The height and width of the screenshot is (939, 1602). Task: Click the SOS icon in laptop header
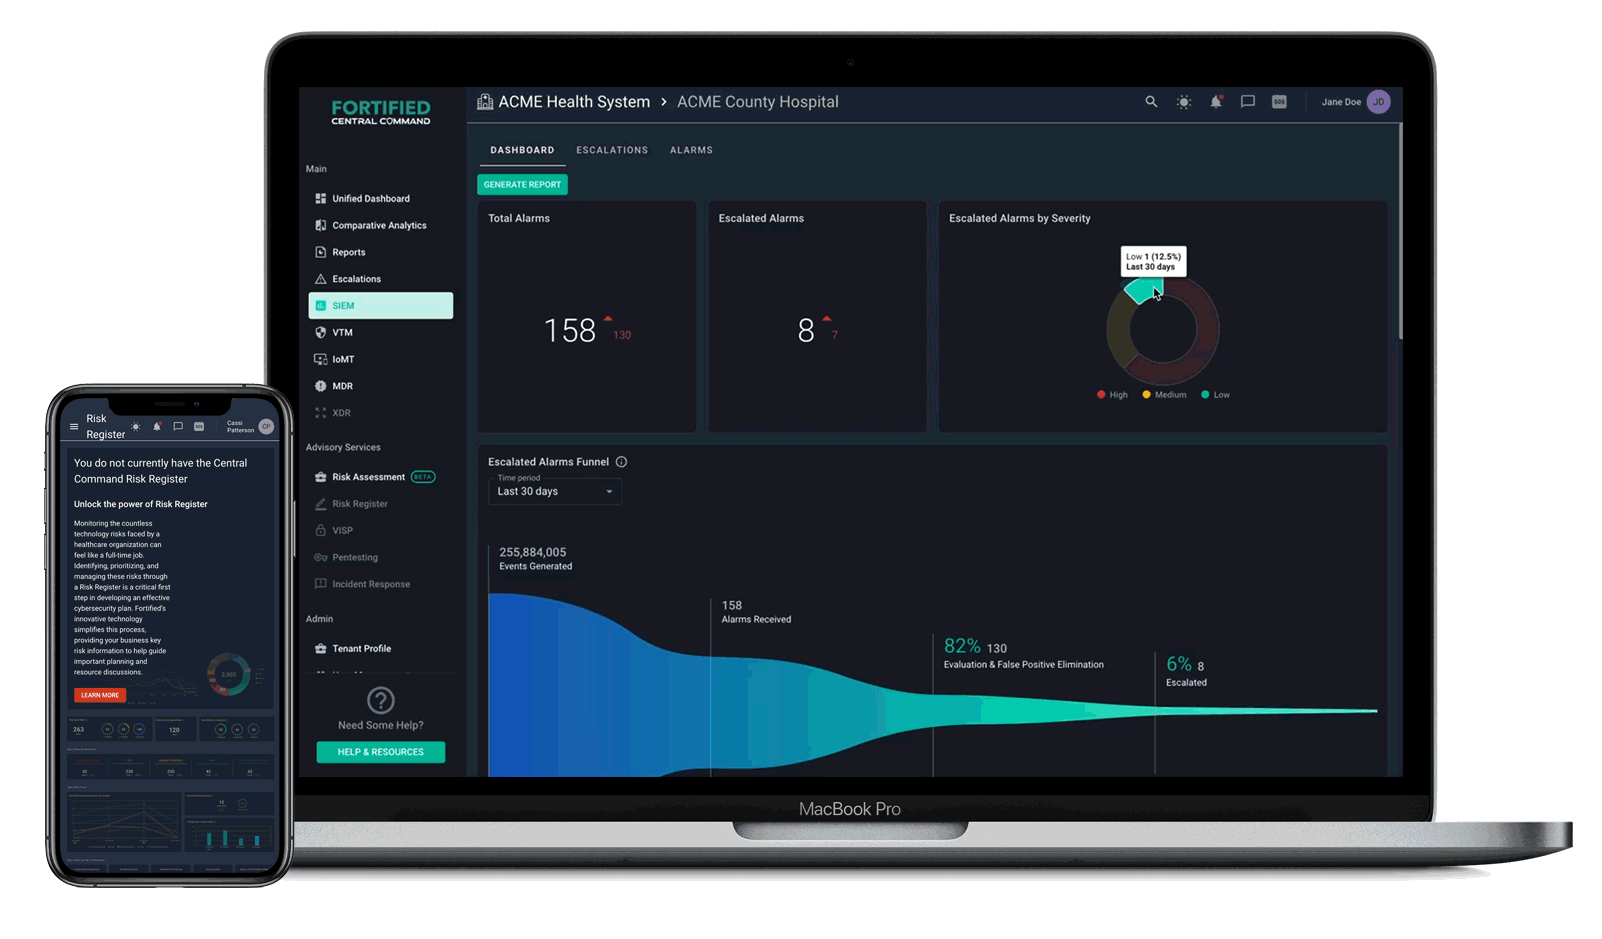(x=1279, y=102)
